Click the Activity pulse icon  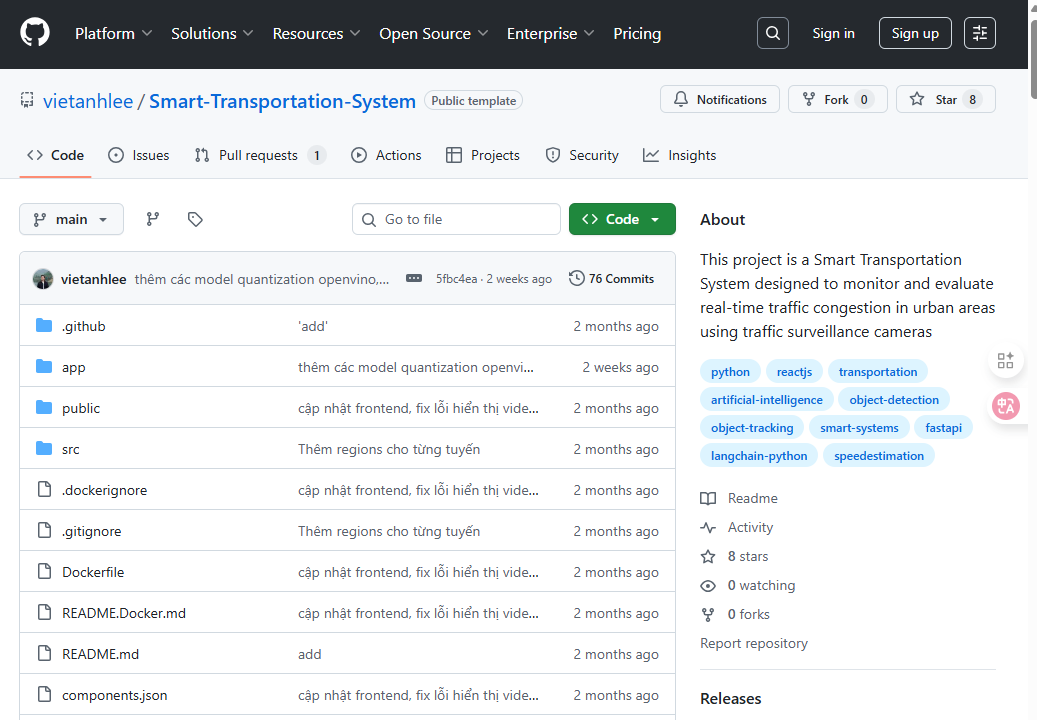[708, 528]
